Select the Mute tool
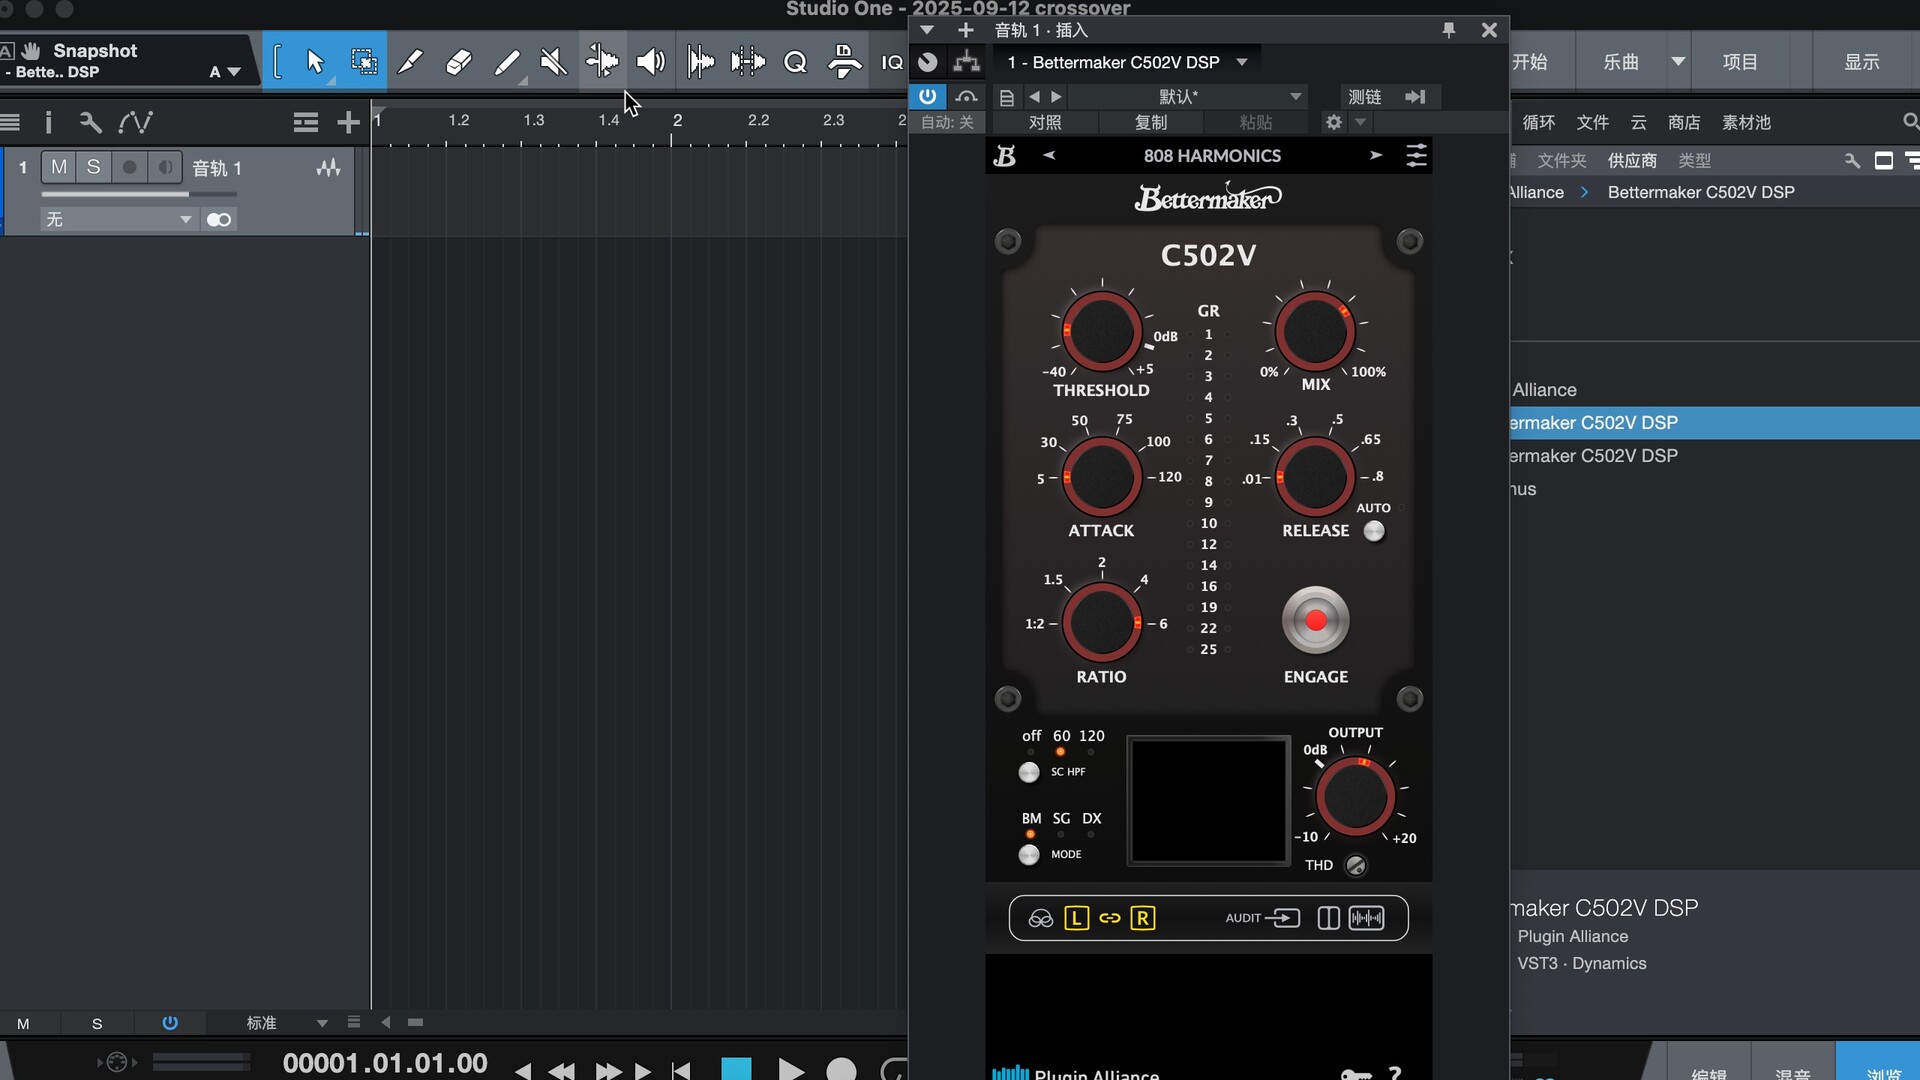Image resolution: width=1920 pixels, height=1080 pixels. click(553, 62)
